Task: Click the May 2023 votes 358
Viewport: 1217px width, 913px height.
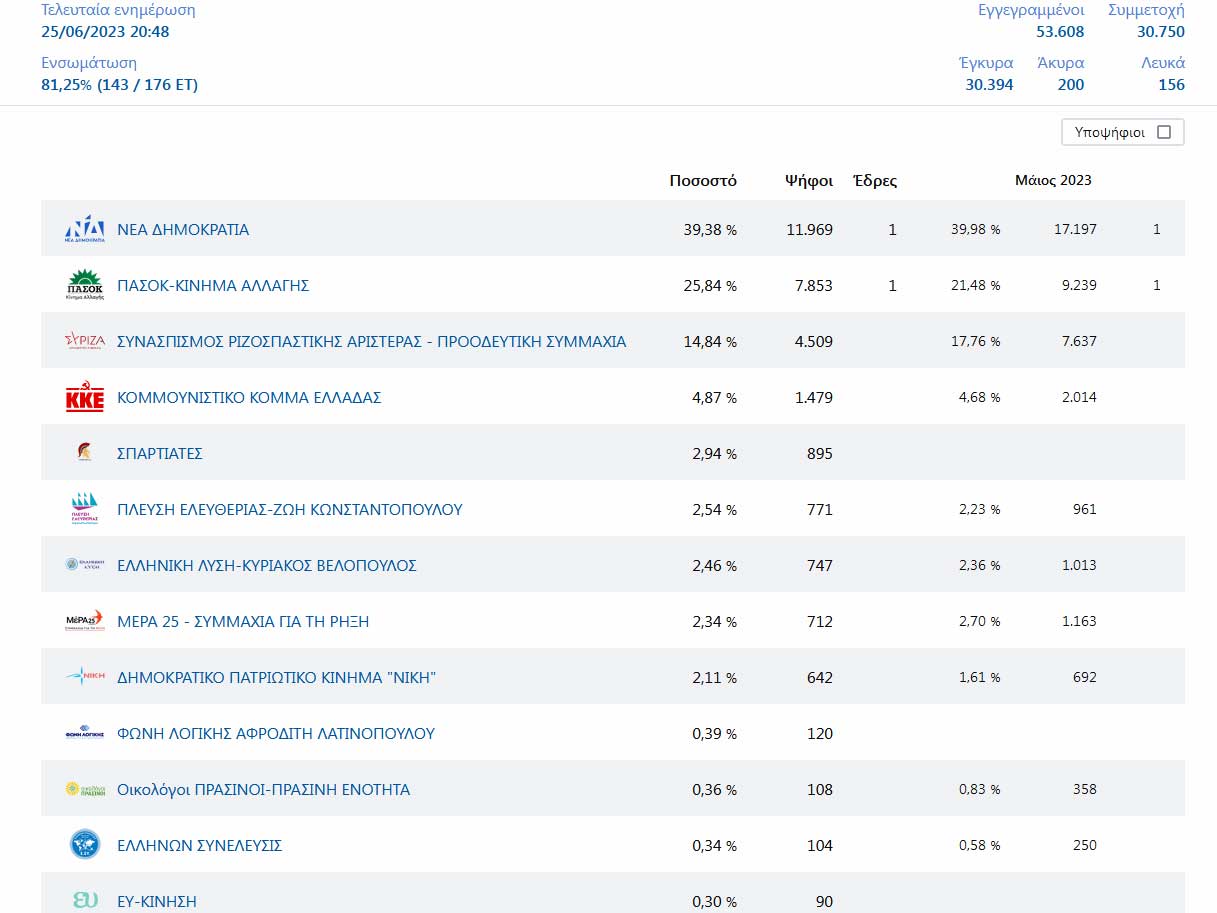Action: 1084,789
